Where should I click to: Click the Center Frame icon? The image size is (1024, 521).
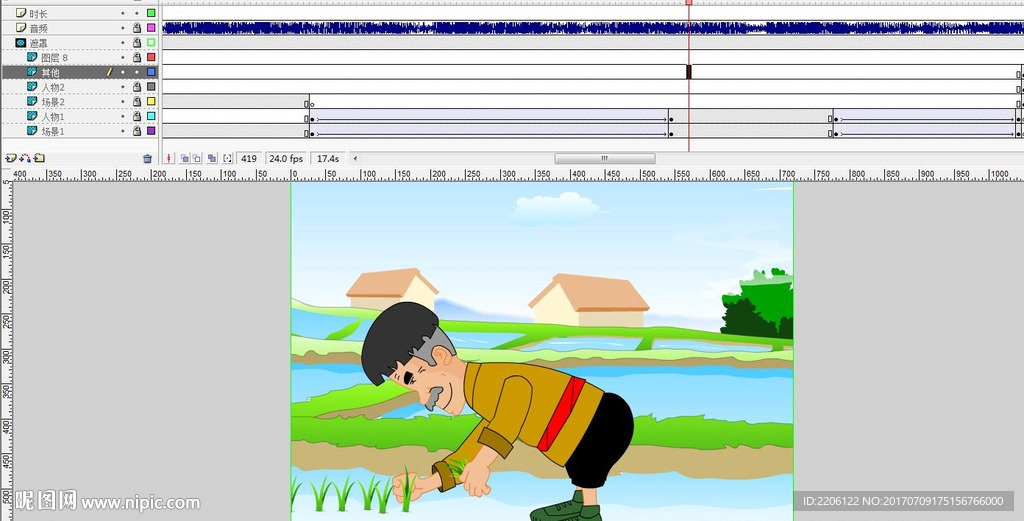(x=170, y=158)
